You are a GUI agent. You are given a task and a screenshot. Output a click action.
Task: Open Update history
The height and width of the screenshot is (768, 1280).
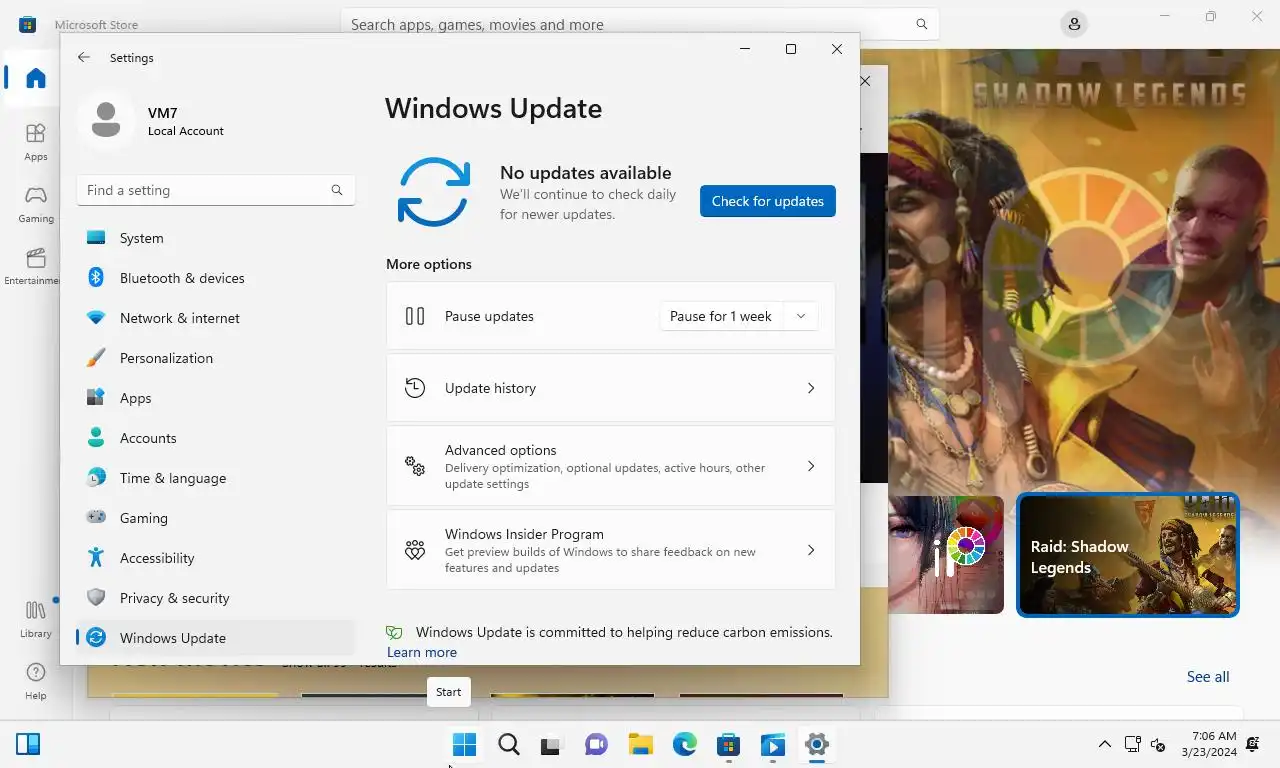pos(611,388)
